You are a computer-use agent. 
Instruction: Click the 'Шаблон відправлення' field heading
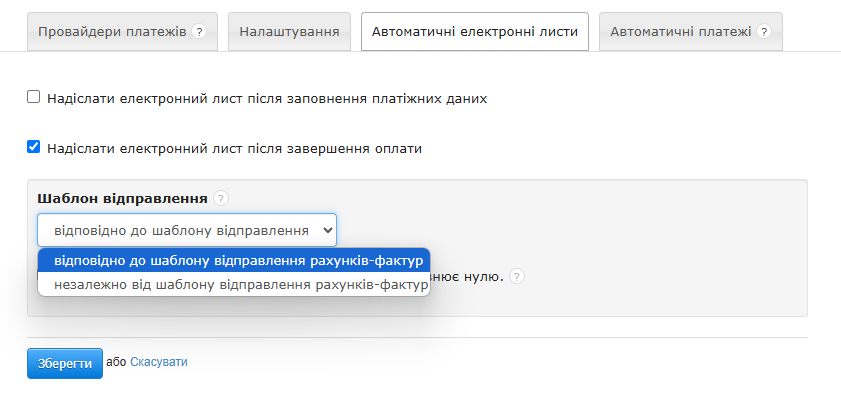122,198
